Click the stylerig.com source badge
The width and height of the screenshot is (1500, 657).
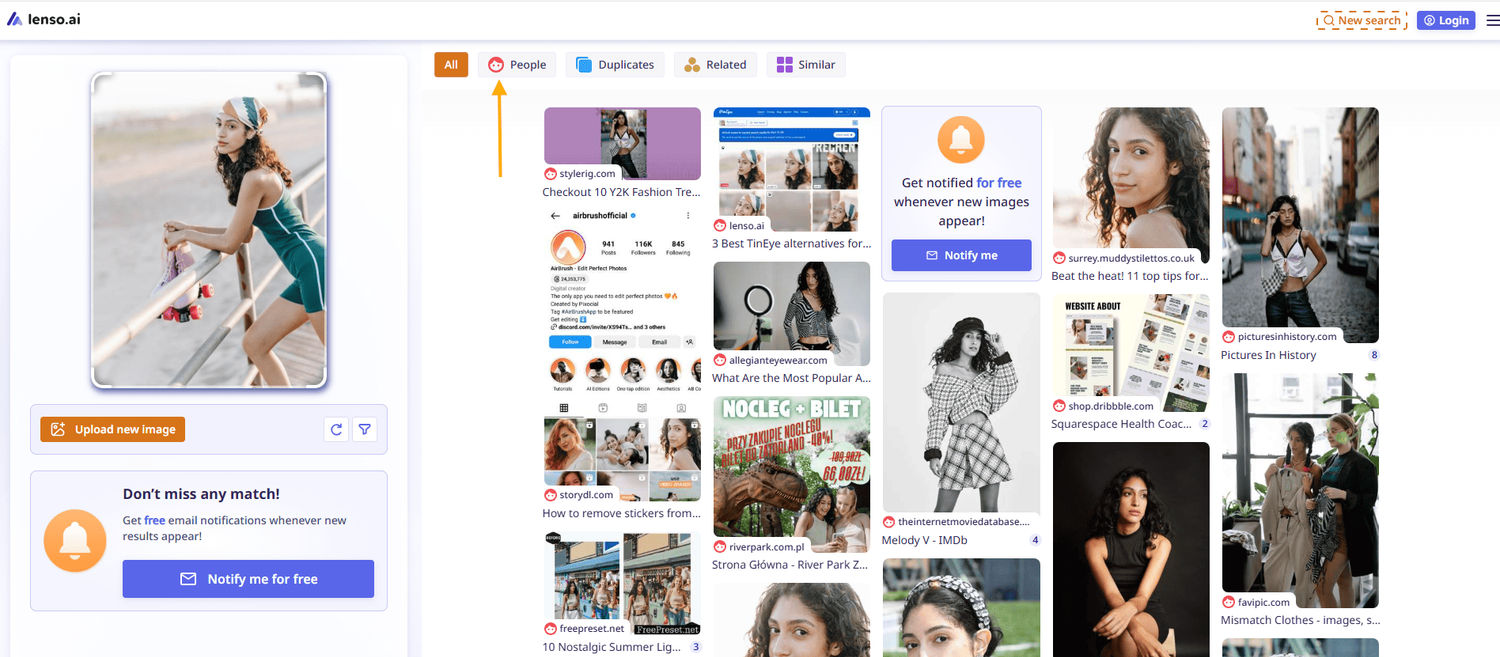pos(580,174)
